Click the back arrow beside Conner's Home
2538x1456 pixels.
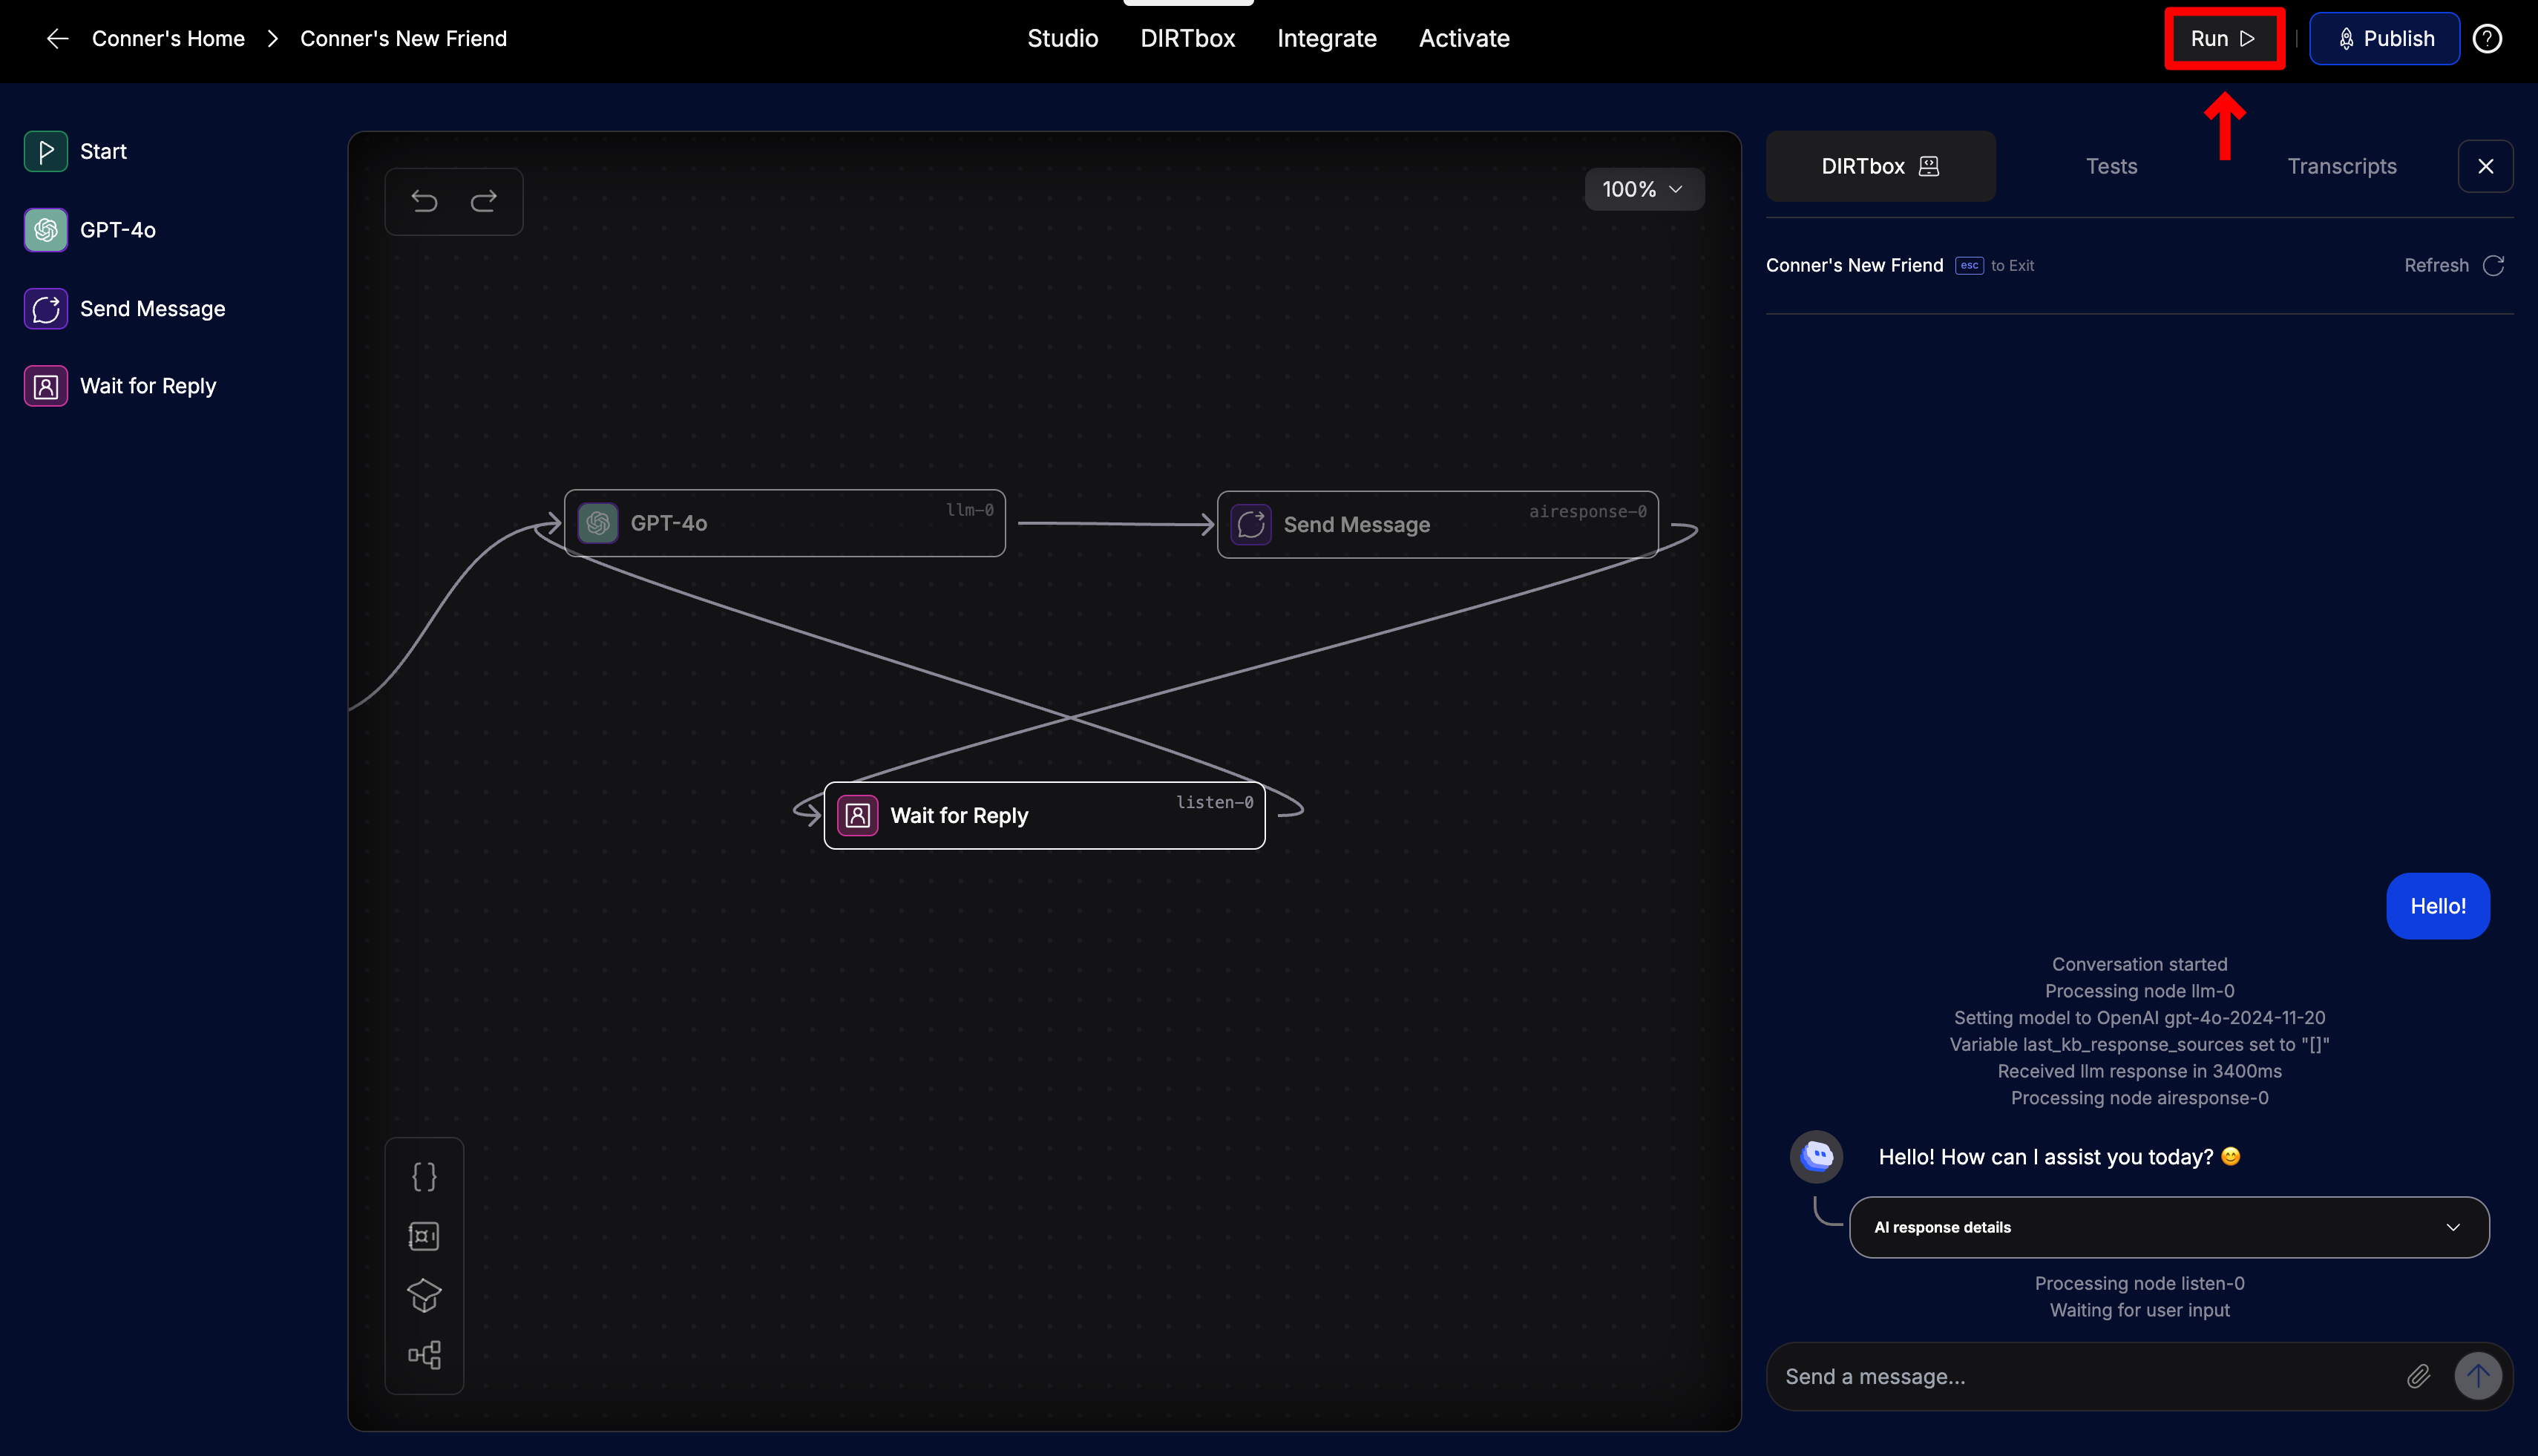pyautogui.click(x=58, y=39)
